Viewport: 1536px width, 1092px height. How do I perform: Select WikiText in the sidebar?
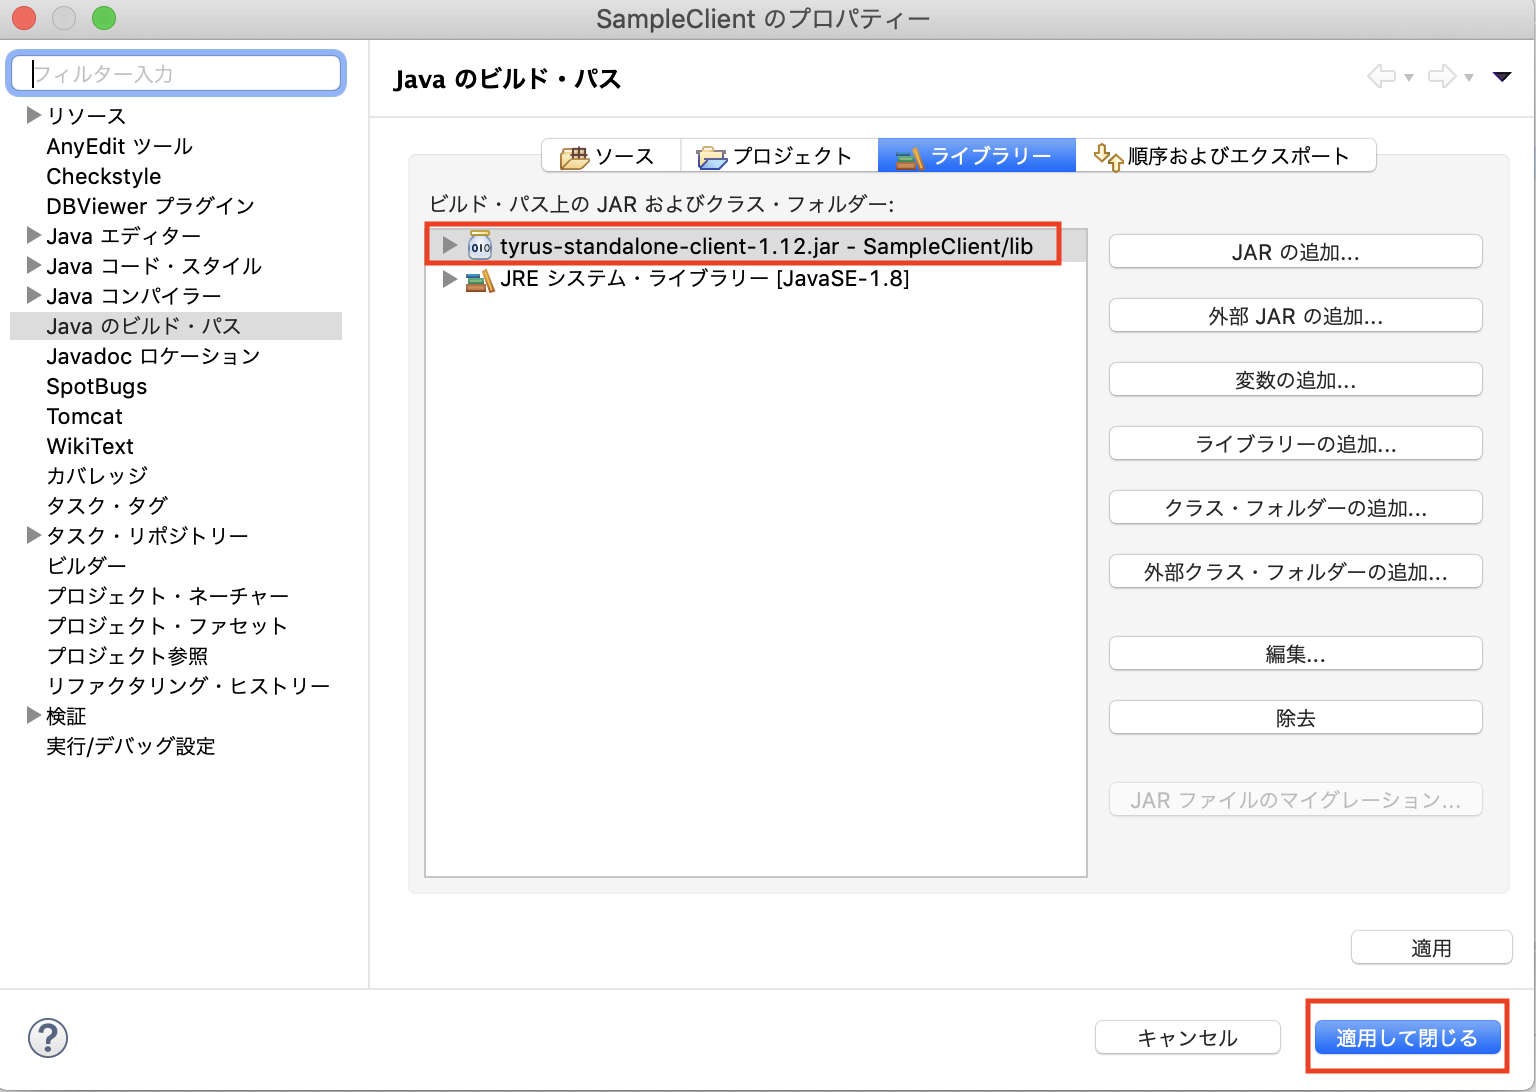tap(89, 446)
